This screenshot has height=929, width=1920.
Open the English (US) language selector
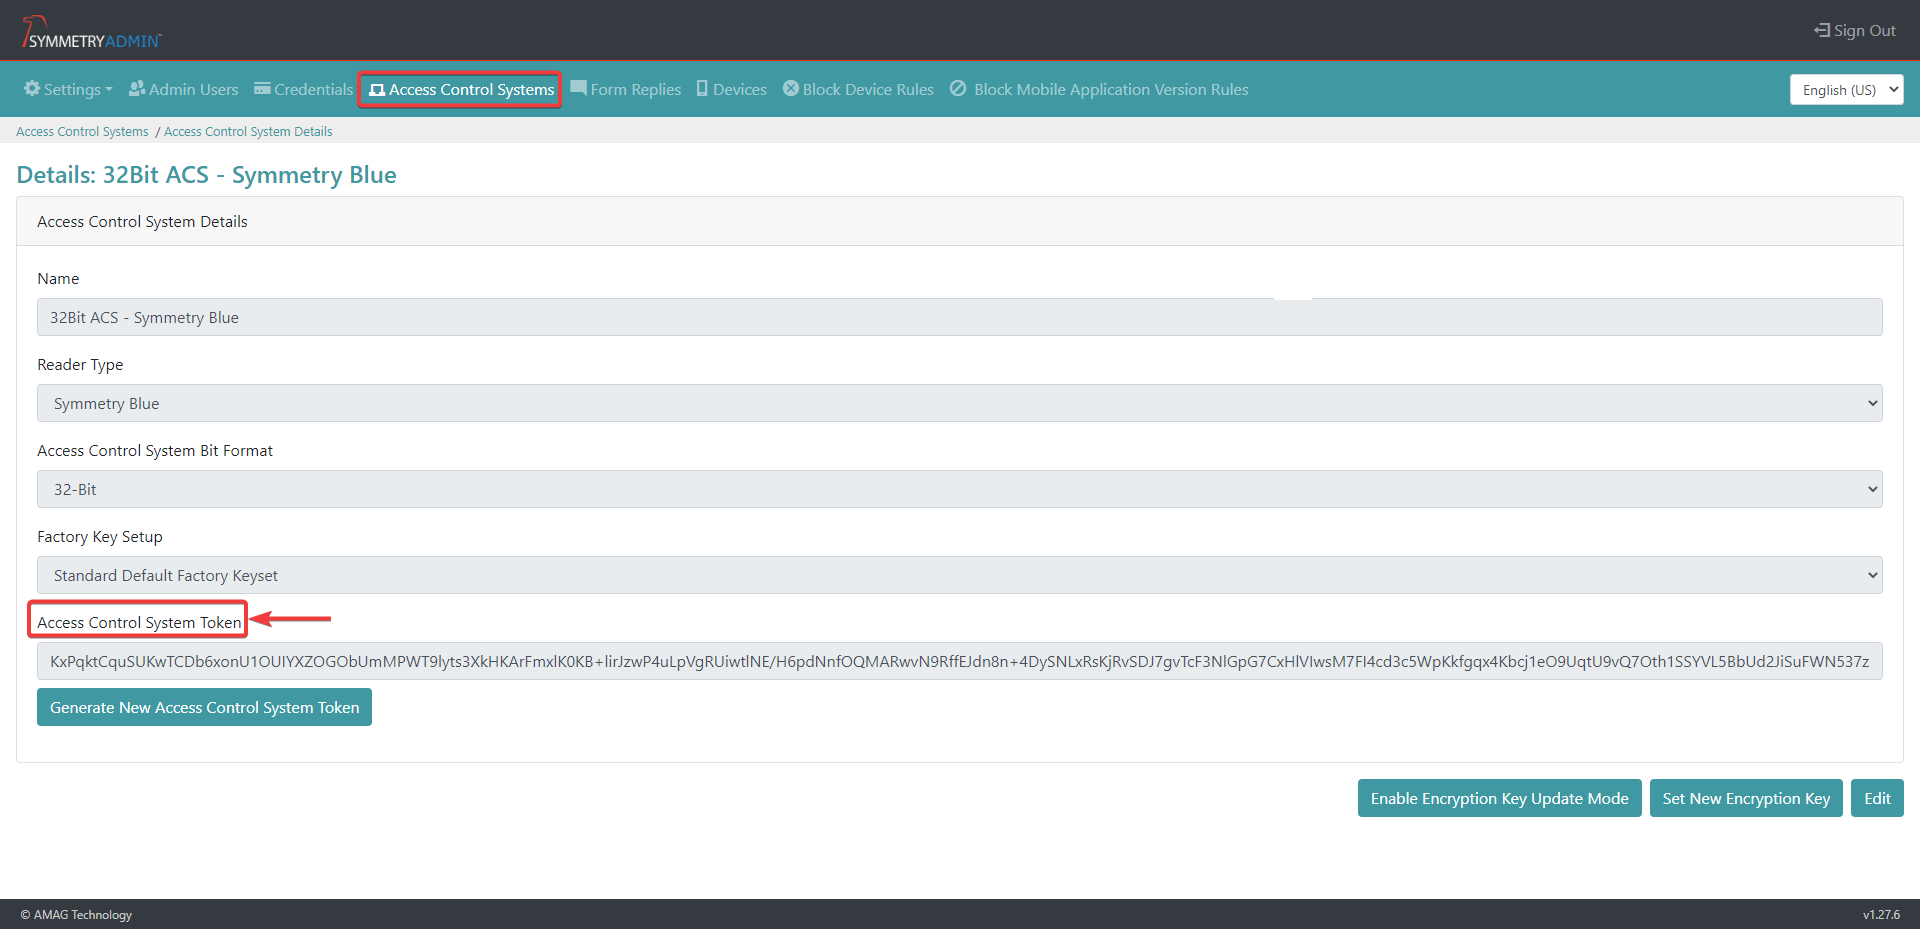(x=1846, y=90)
